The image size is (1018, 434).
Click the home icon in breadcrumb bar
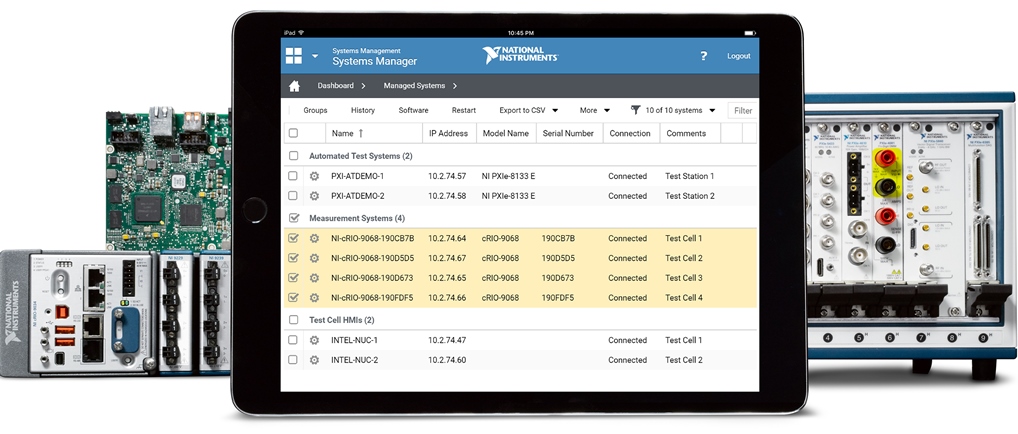[x=294, y=86]
